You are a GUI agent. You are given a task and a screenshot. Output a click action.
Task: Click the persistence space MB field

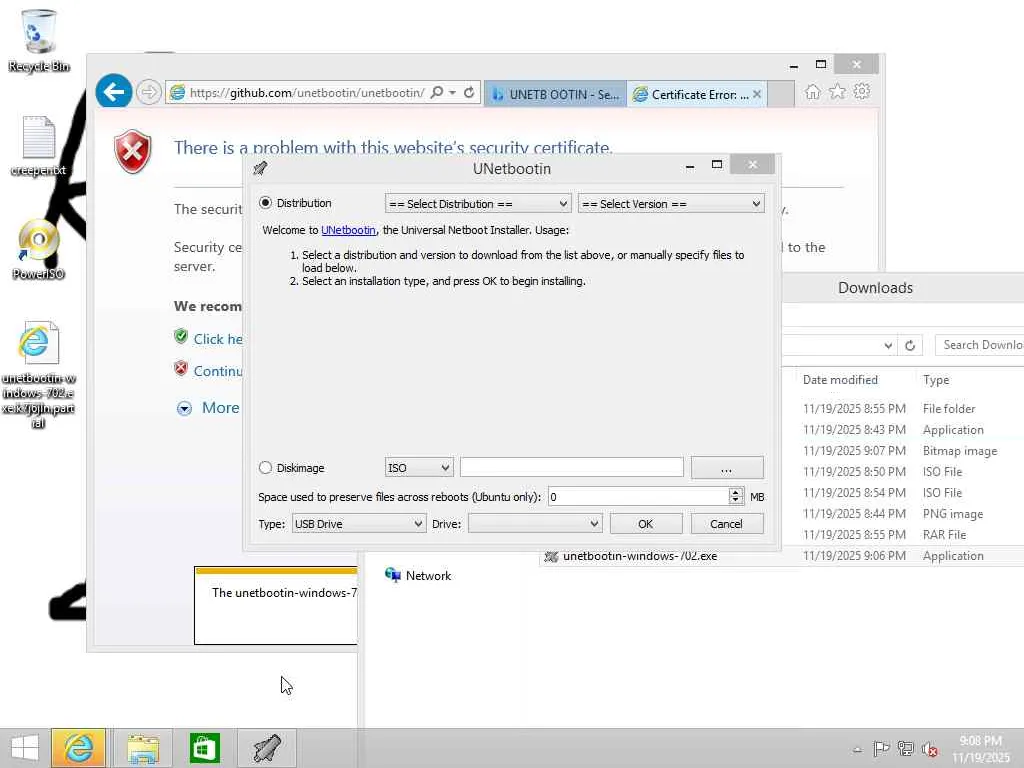(x=638, y=497)
